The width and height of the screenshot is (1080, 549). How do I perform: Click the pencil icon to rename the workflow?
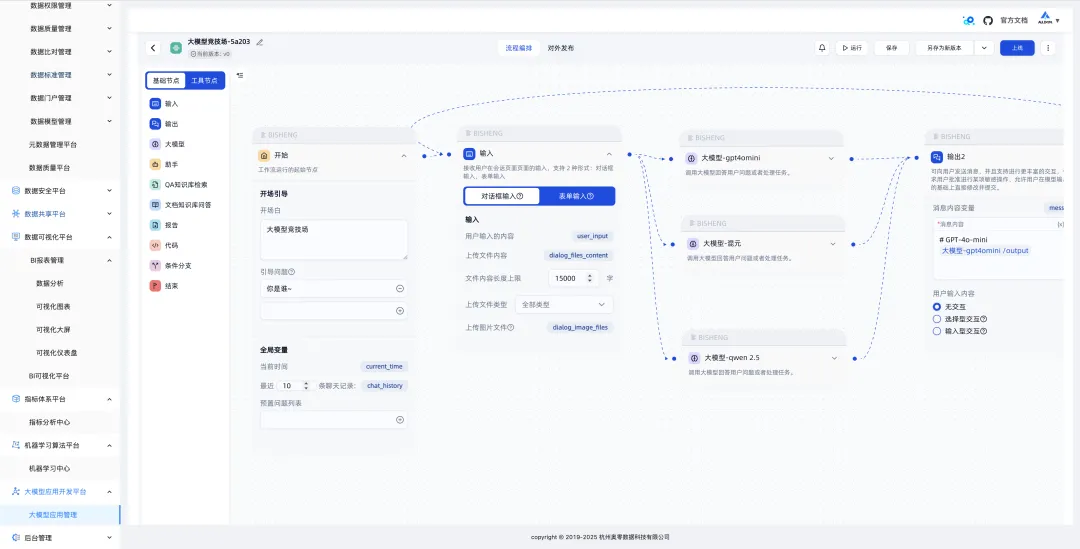[260, 42]
